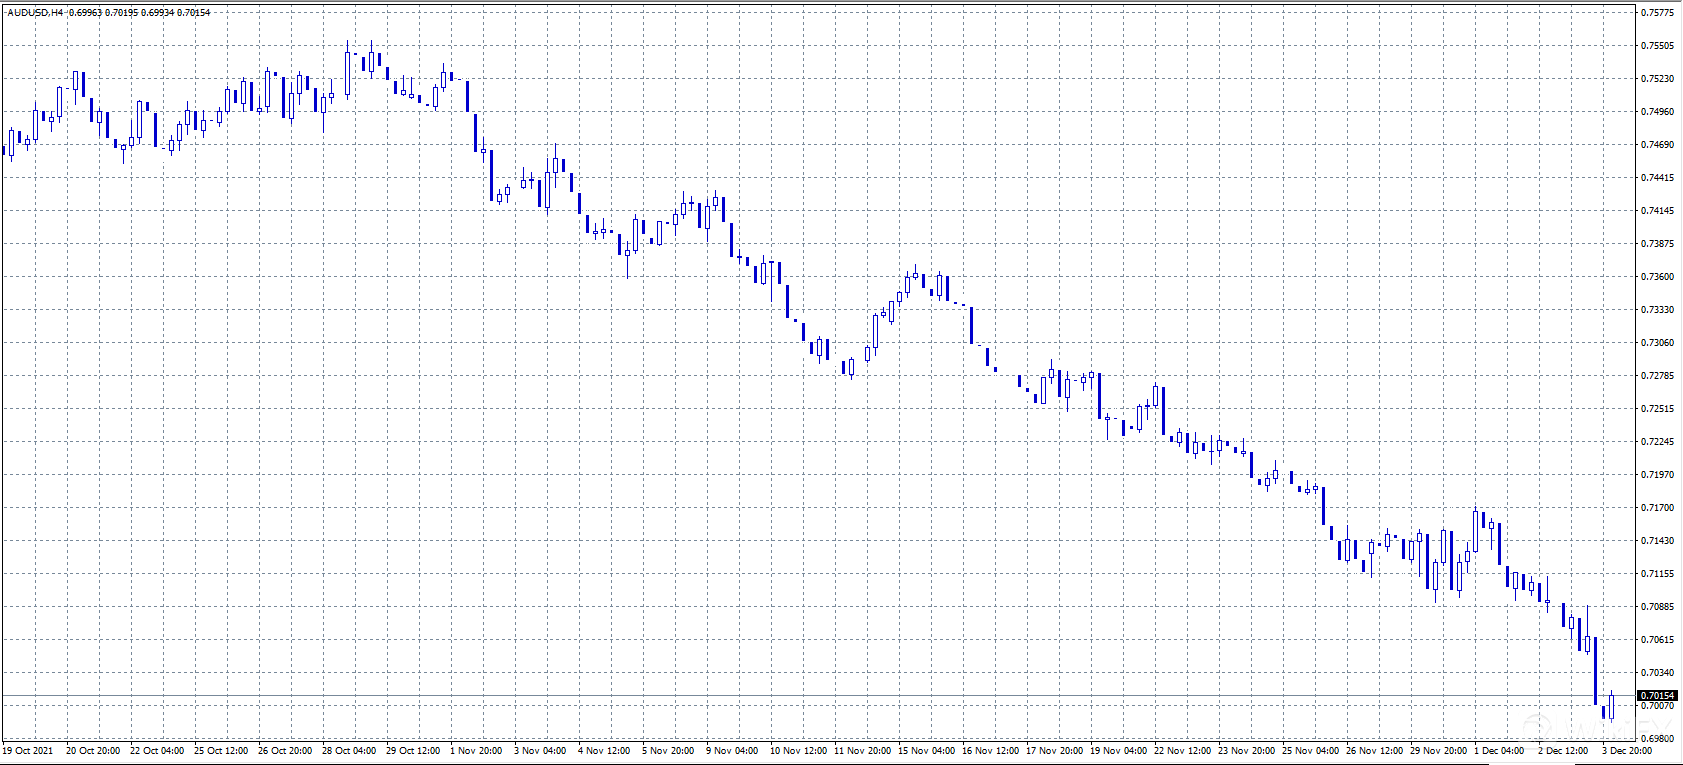
Task: Select the 9 Nov 04:00 time marker
Action: [732, 750]
